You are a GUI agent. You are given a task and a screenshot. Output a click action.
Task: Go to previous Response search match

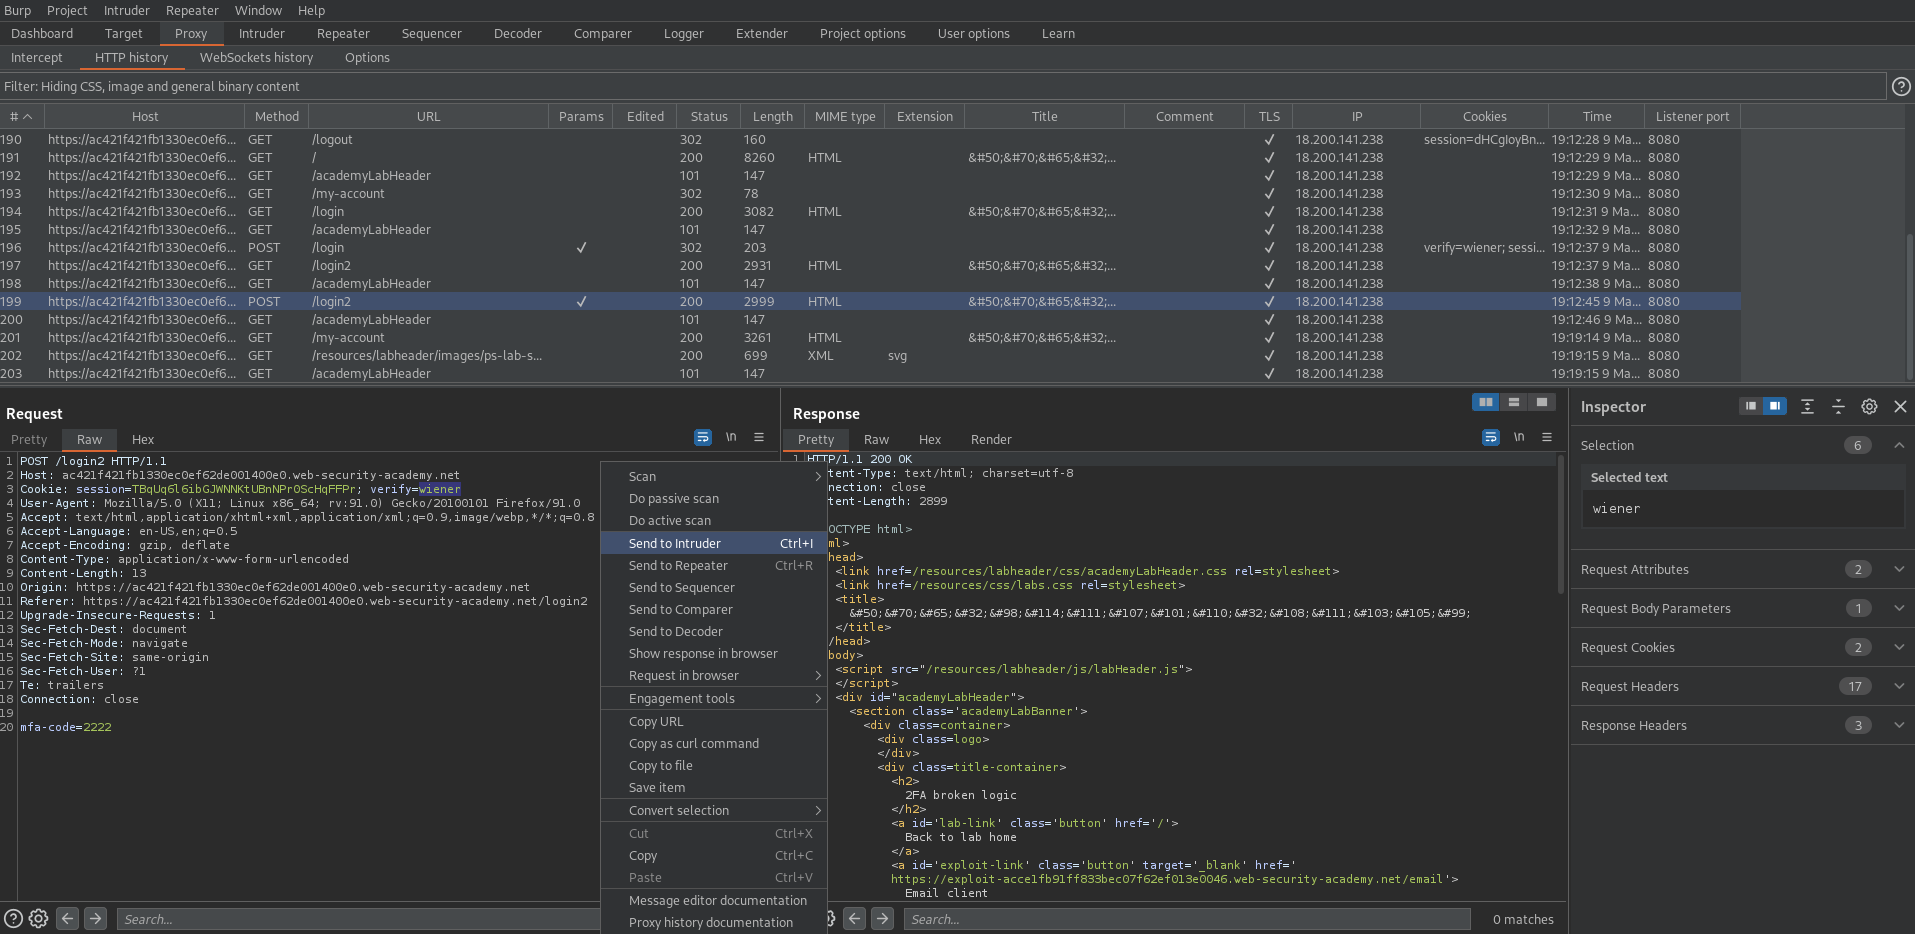tap(854, 918)
